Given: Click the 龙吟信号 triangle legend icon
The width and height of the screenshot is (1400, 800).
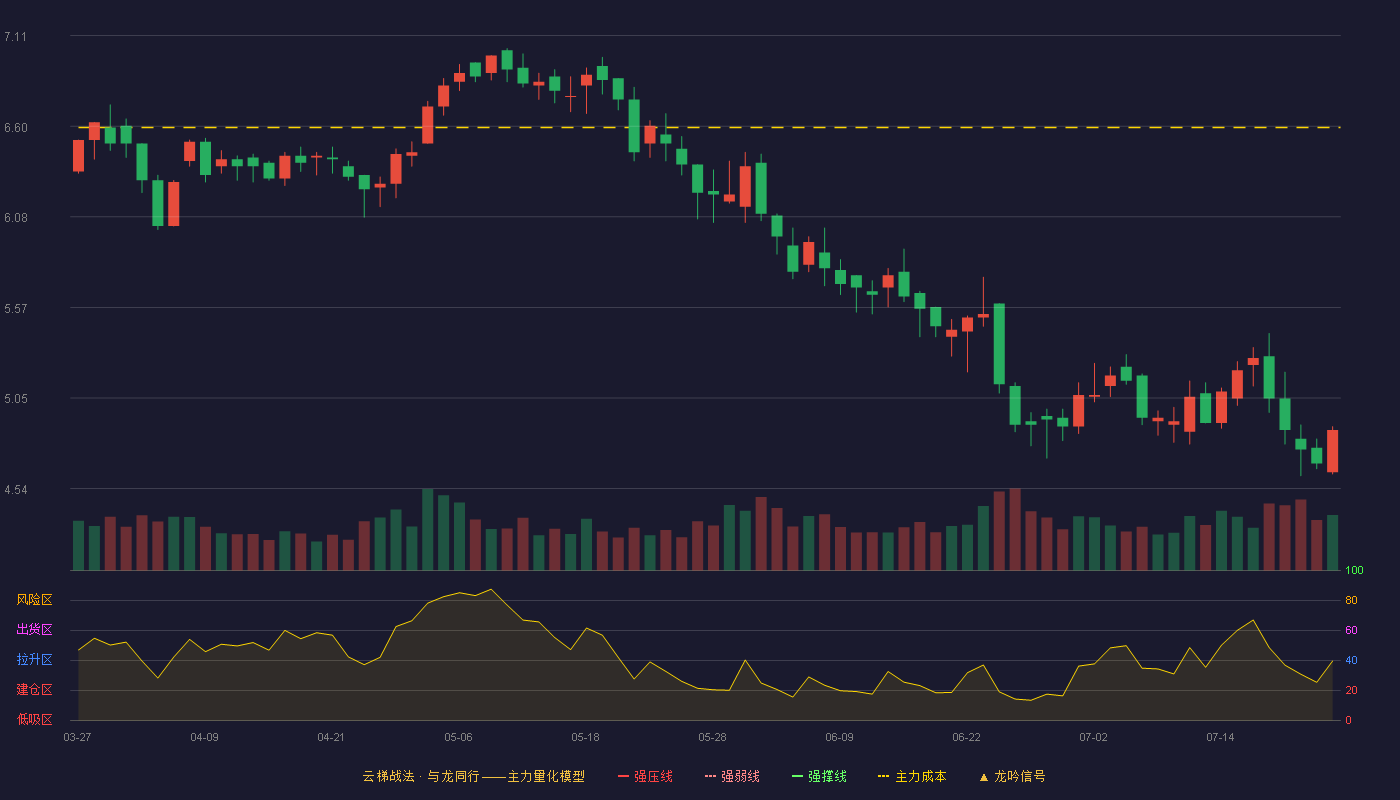Looking at the screenshot, I should click(x=984, y=776).
